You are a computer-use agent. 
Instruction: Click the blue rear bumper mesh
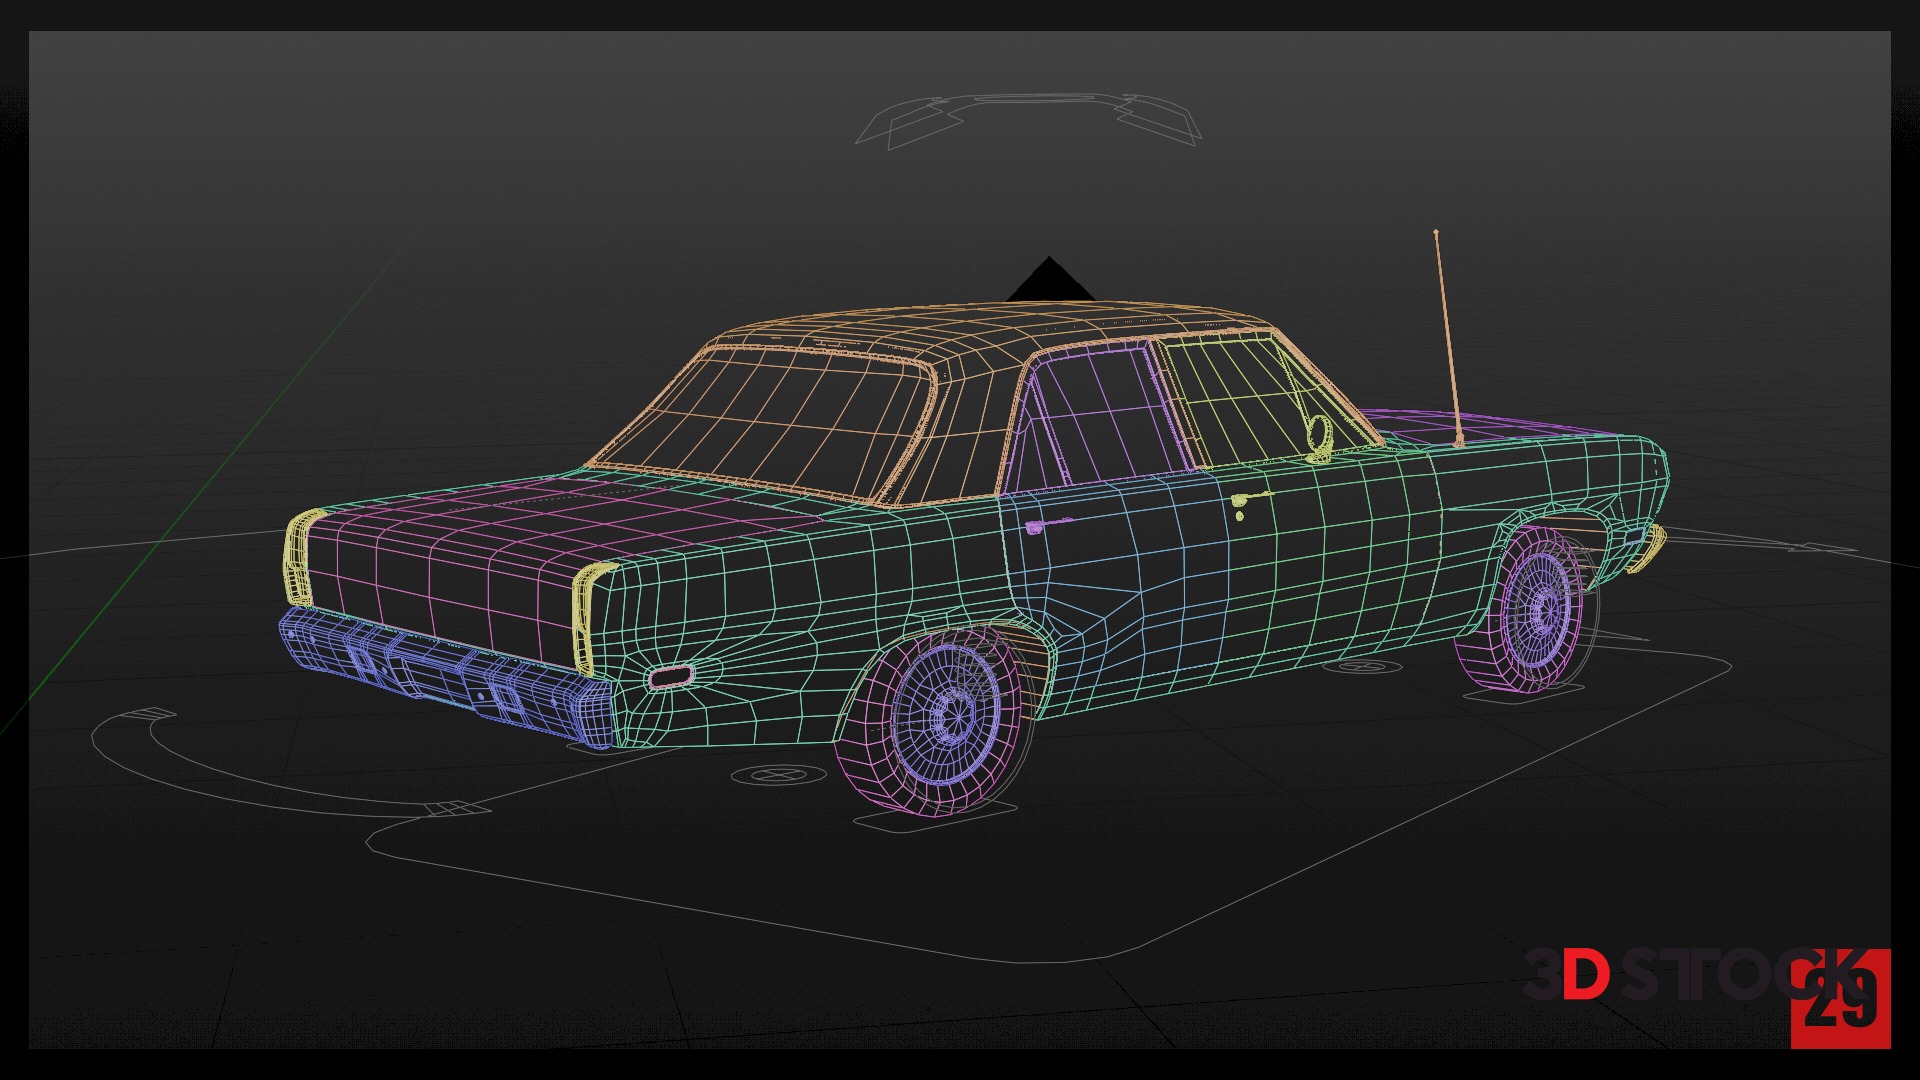(440, 671)
